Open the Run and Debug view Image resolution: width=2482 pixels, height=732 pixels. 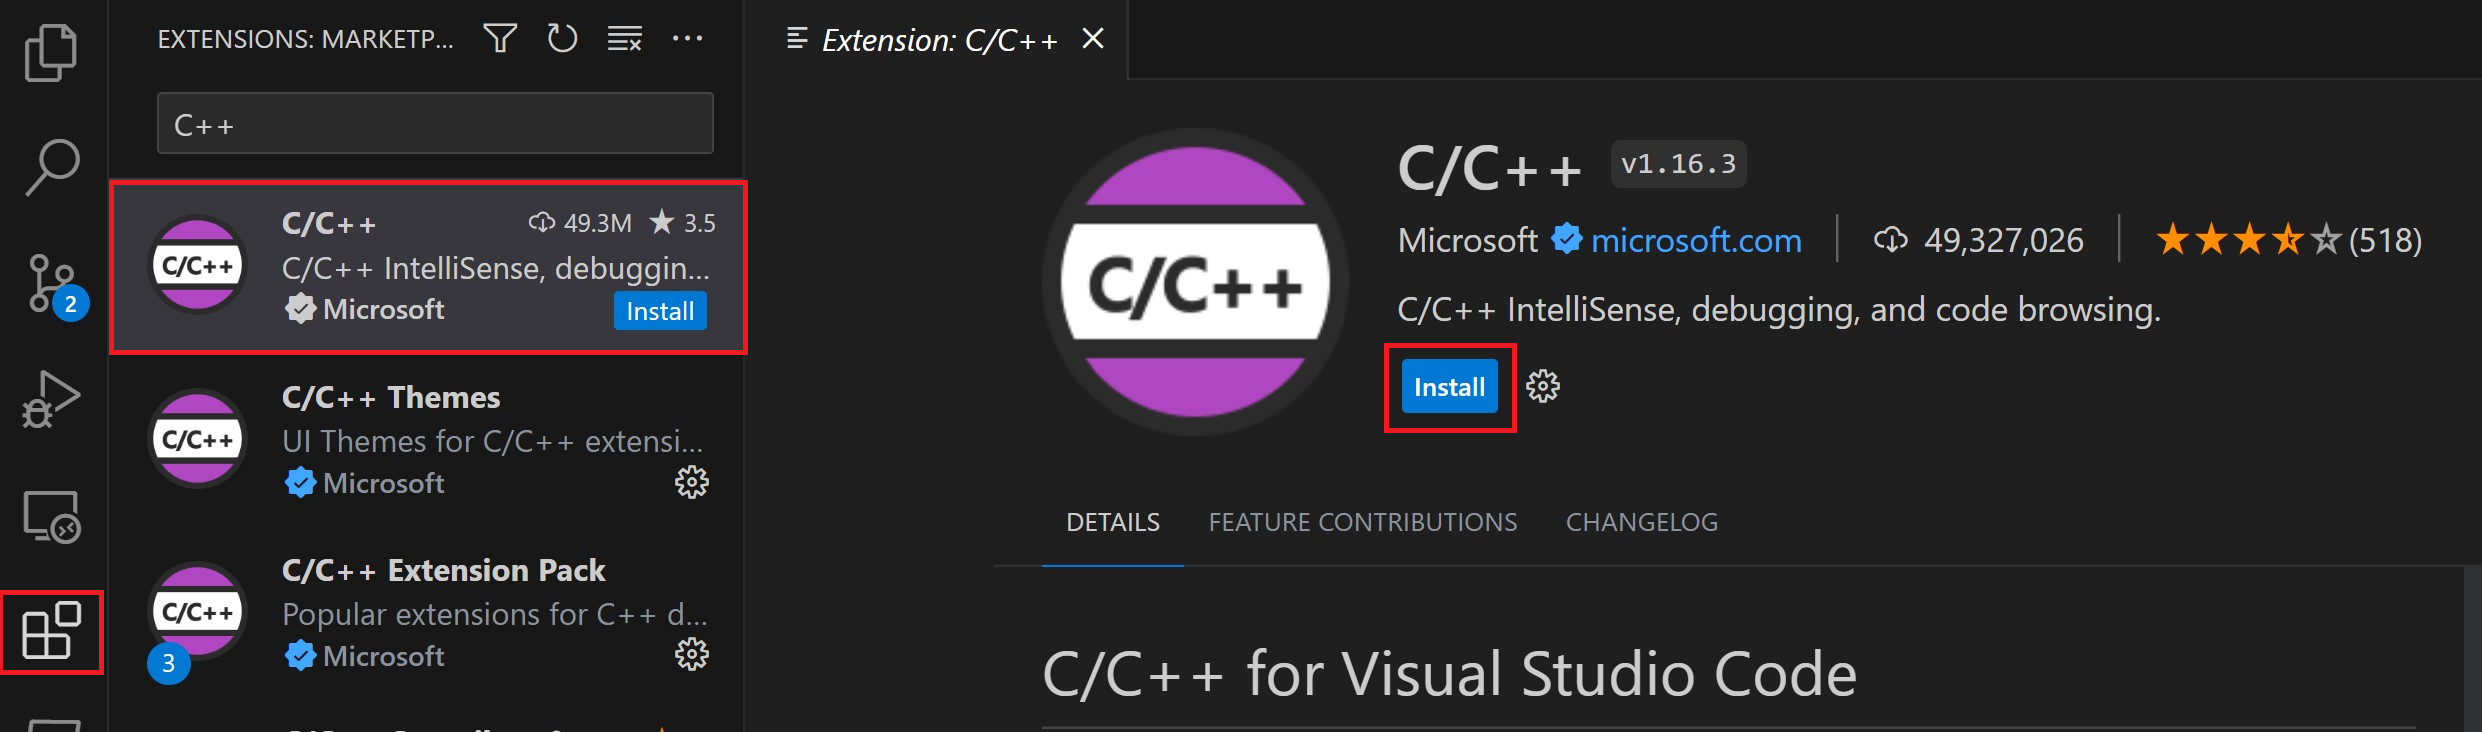(51, 398)
